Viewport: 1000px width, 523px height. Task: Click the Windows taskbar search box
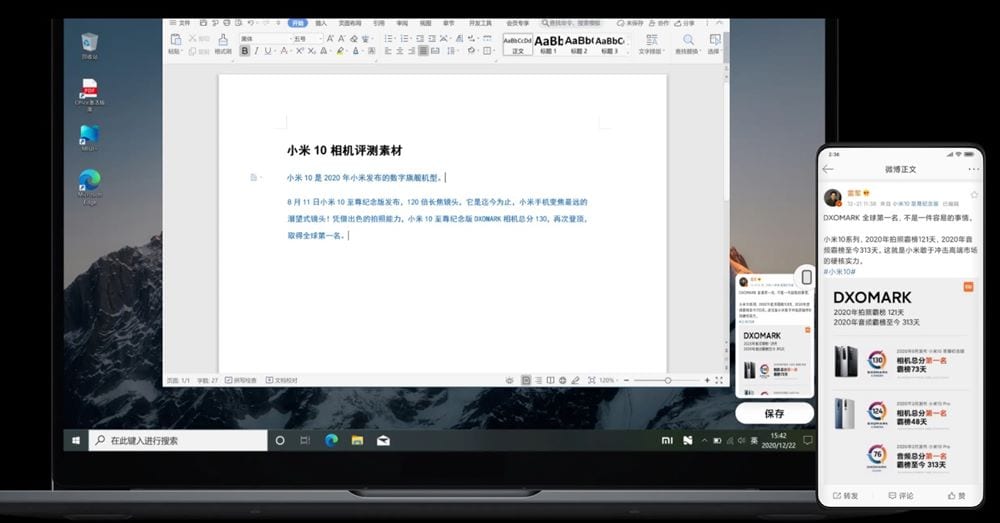click(x=178, y=440)
